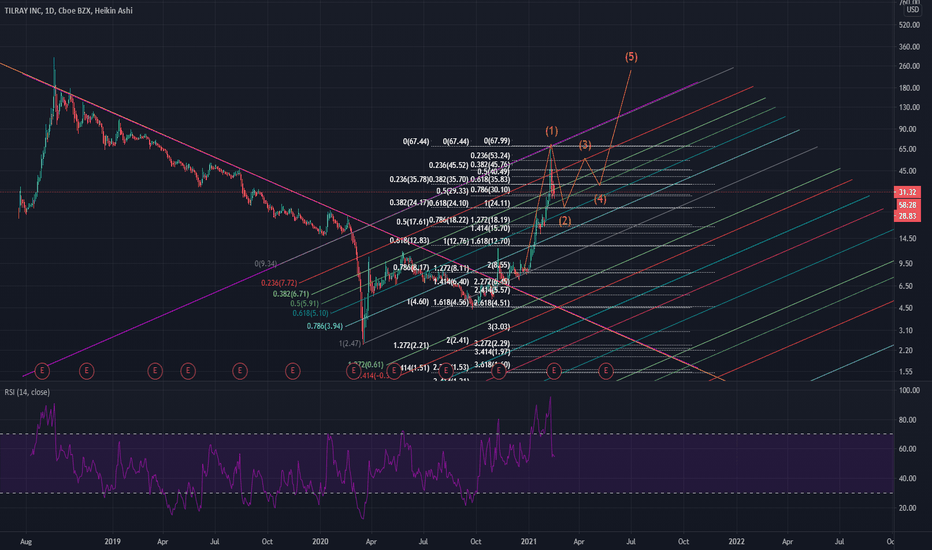Click the 1.618(4.56) Fibonacci label
Screen dimensions: 932x550
(451, 303)
